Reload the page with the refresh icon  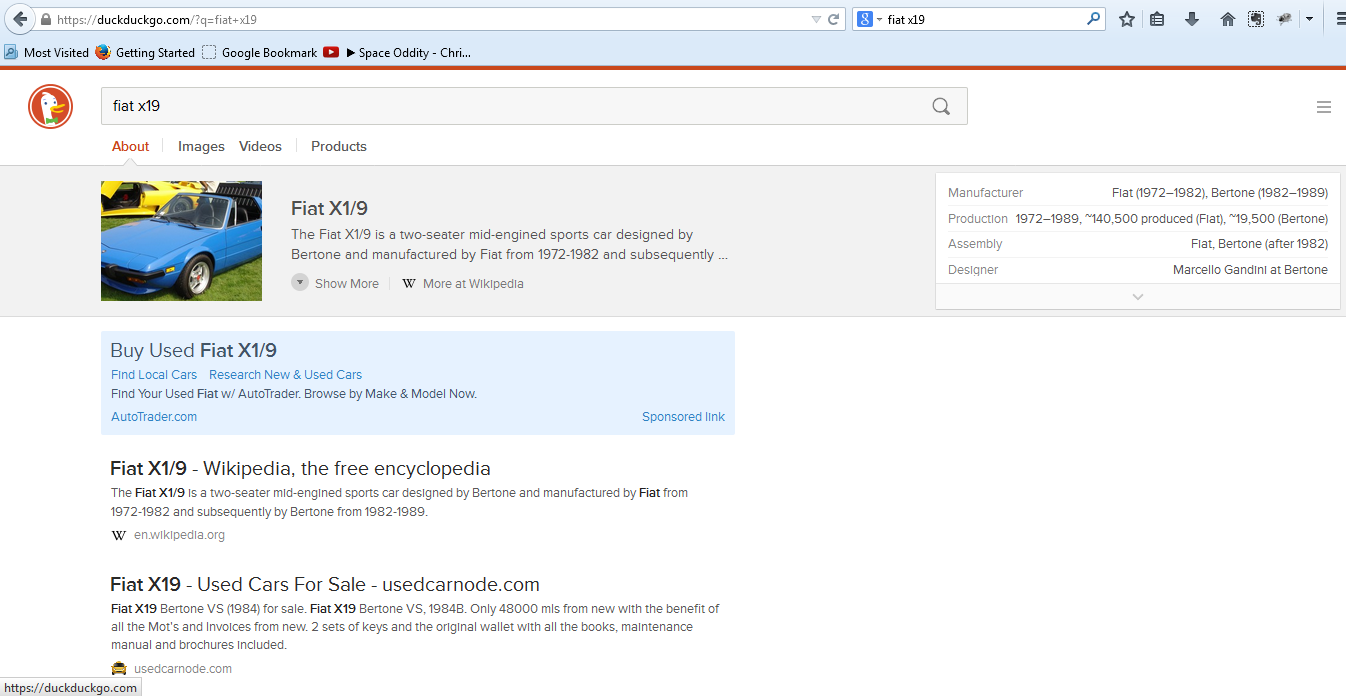833,19
